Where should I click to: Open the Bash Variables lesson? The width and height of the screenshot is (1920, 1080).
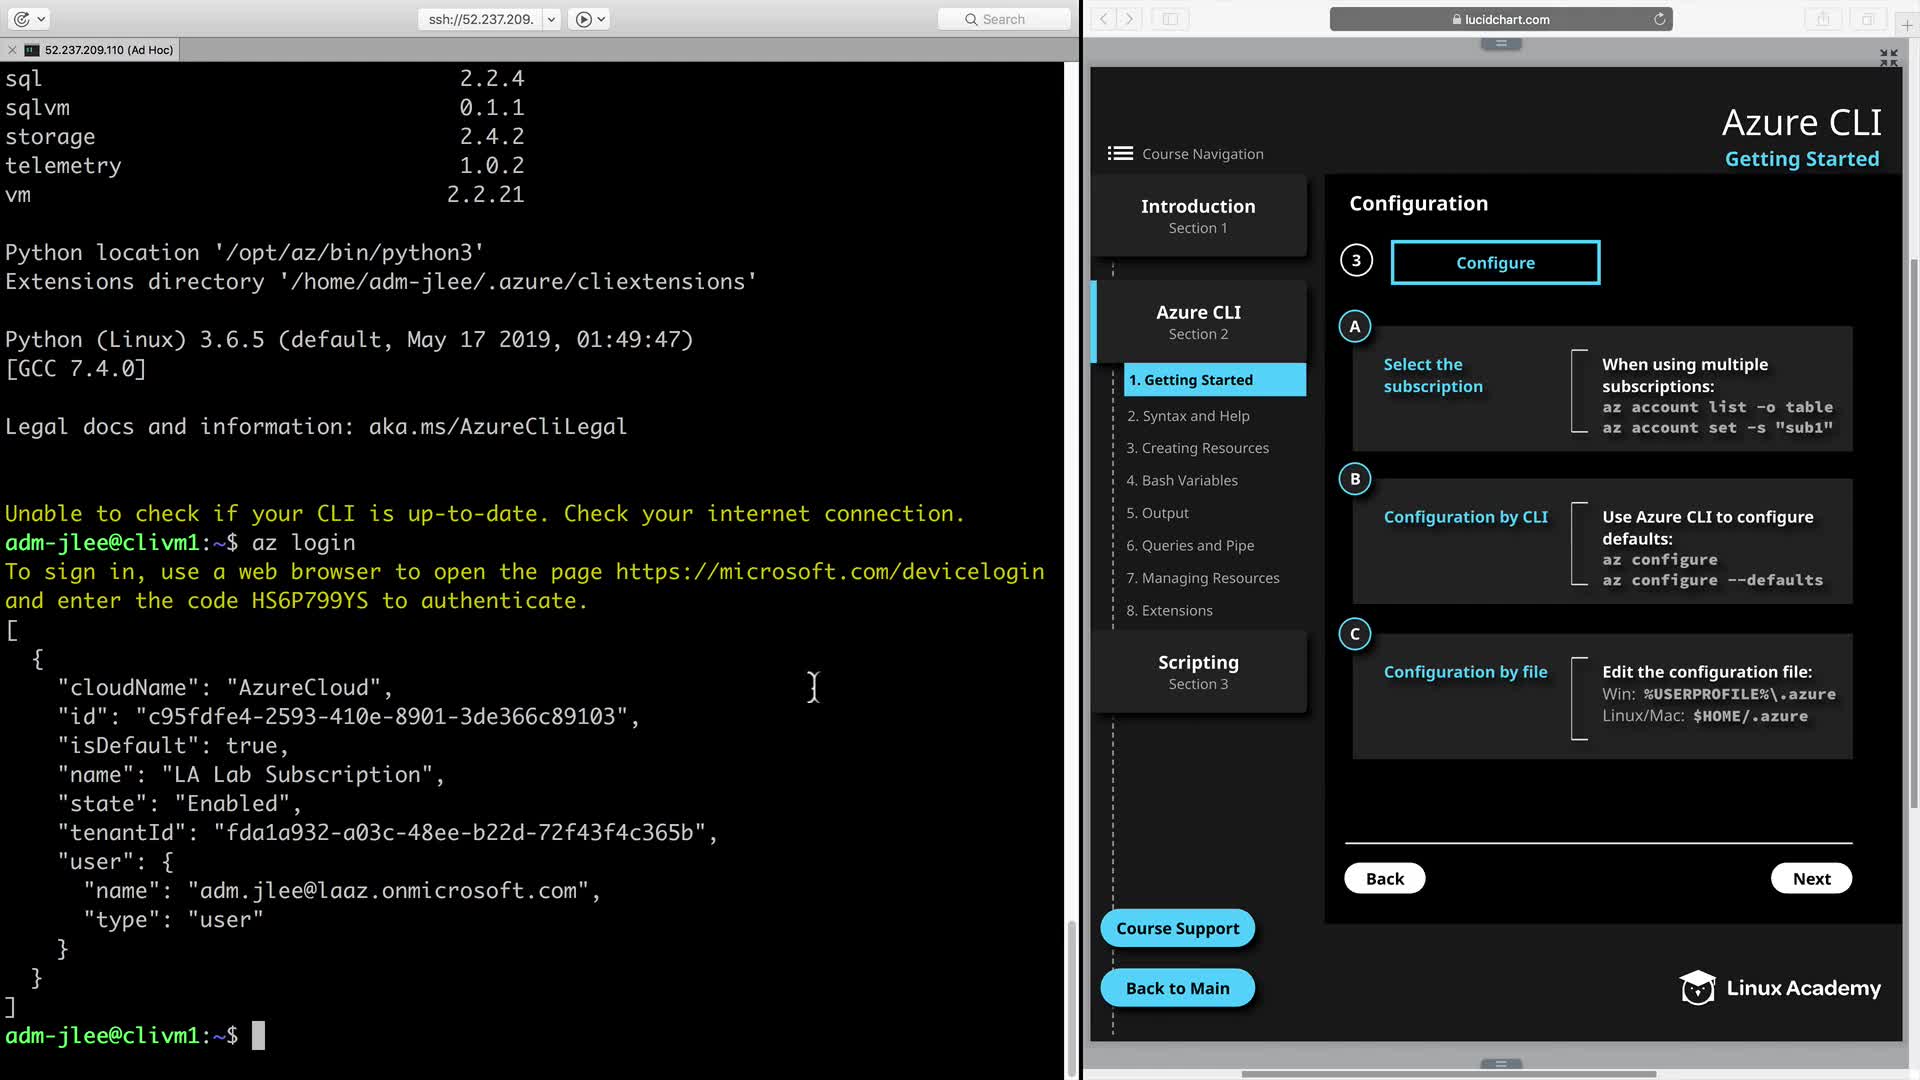tap(1182, 481)
